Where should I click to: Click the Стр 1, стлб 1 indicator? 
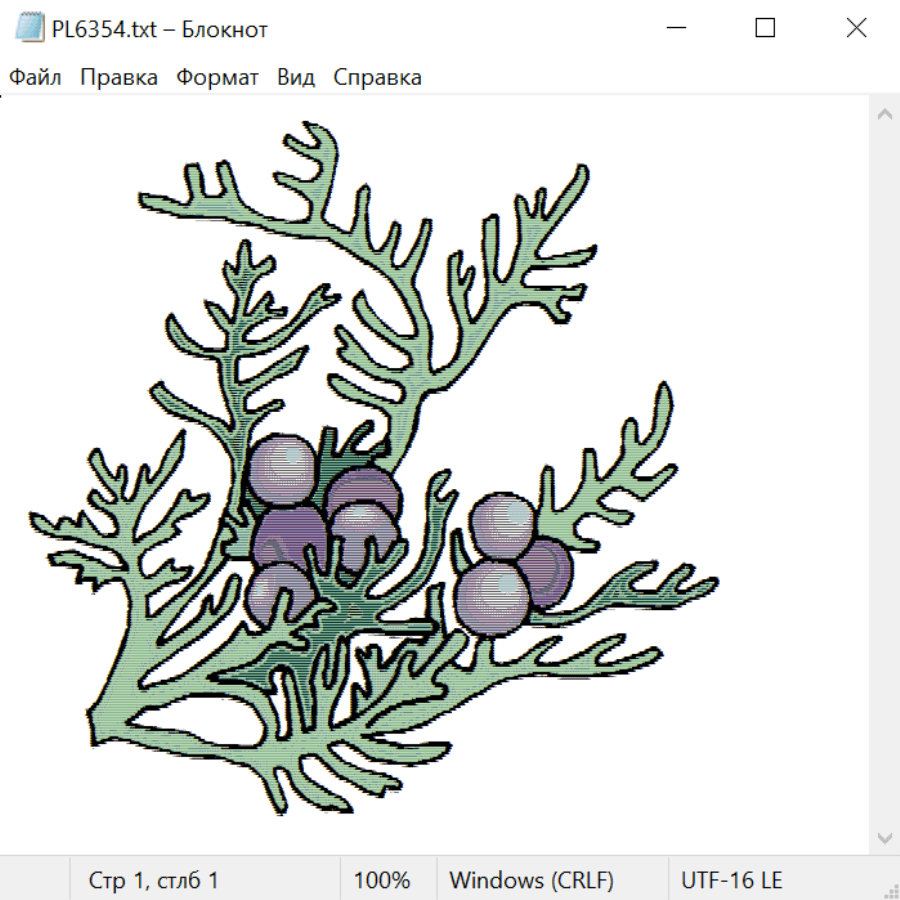153,881
